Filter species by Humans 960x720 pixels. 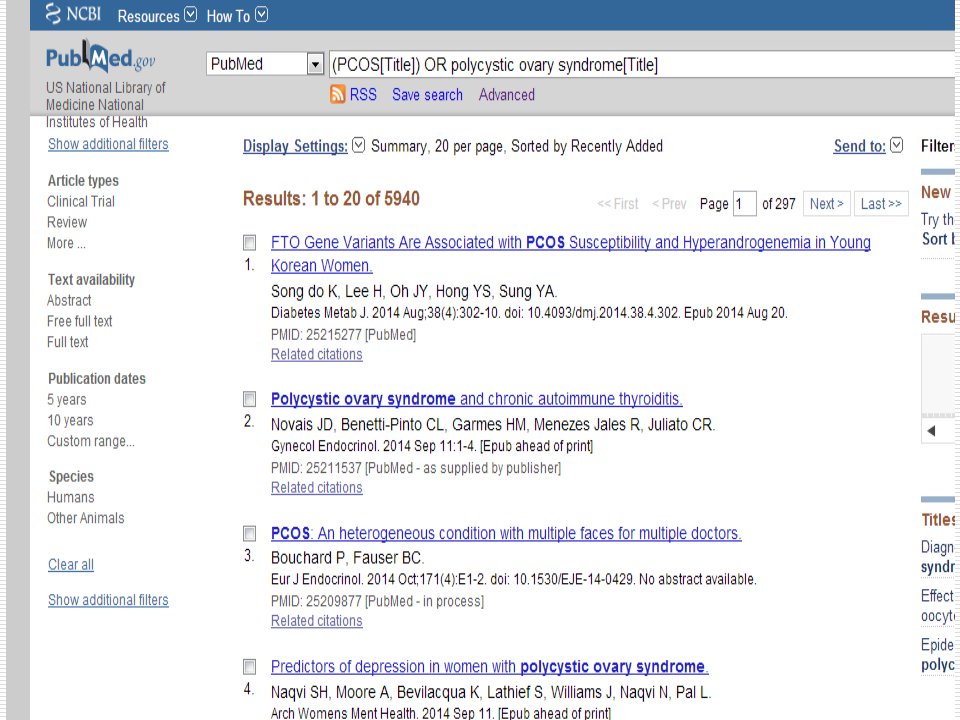click(x=71, y=498)
